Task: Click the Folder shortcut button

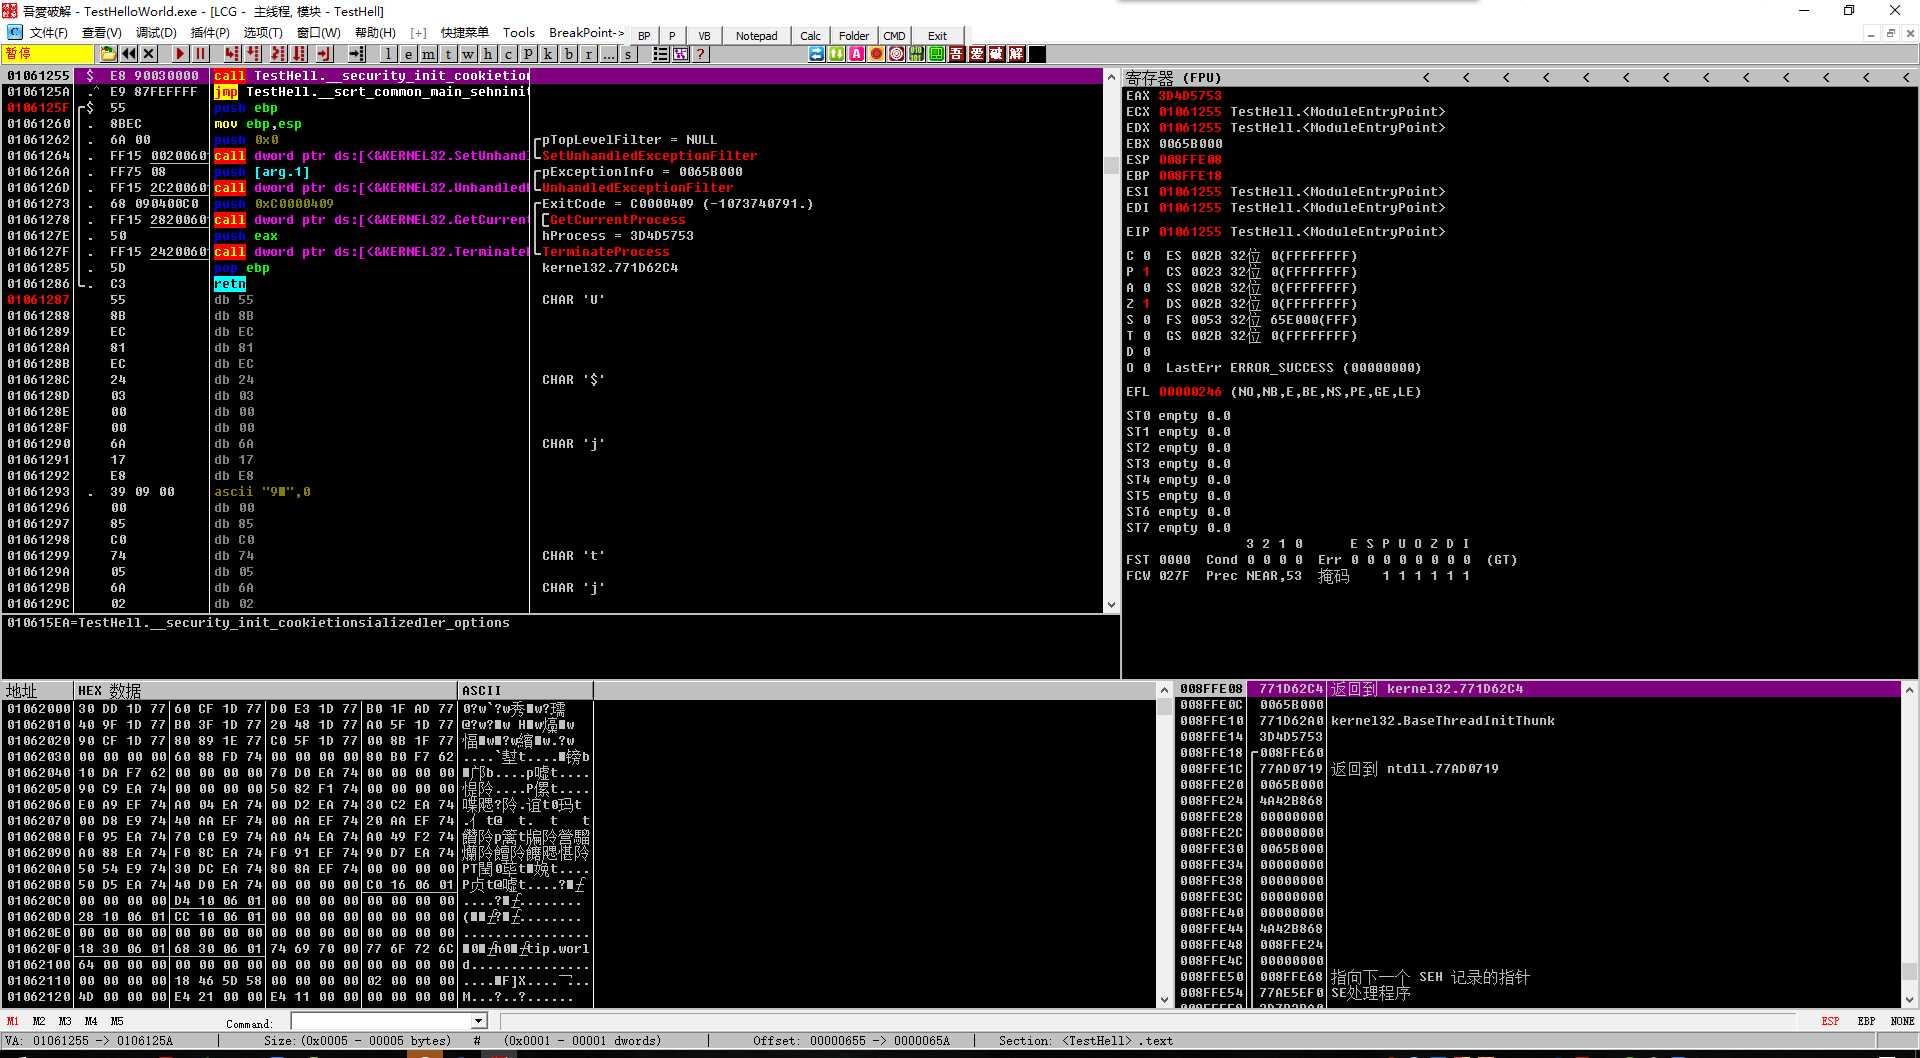Action: [x=853, y=36]
